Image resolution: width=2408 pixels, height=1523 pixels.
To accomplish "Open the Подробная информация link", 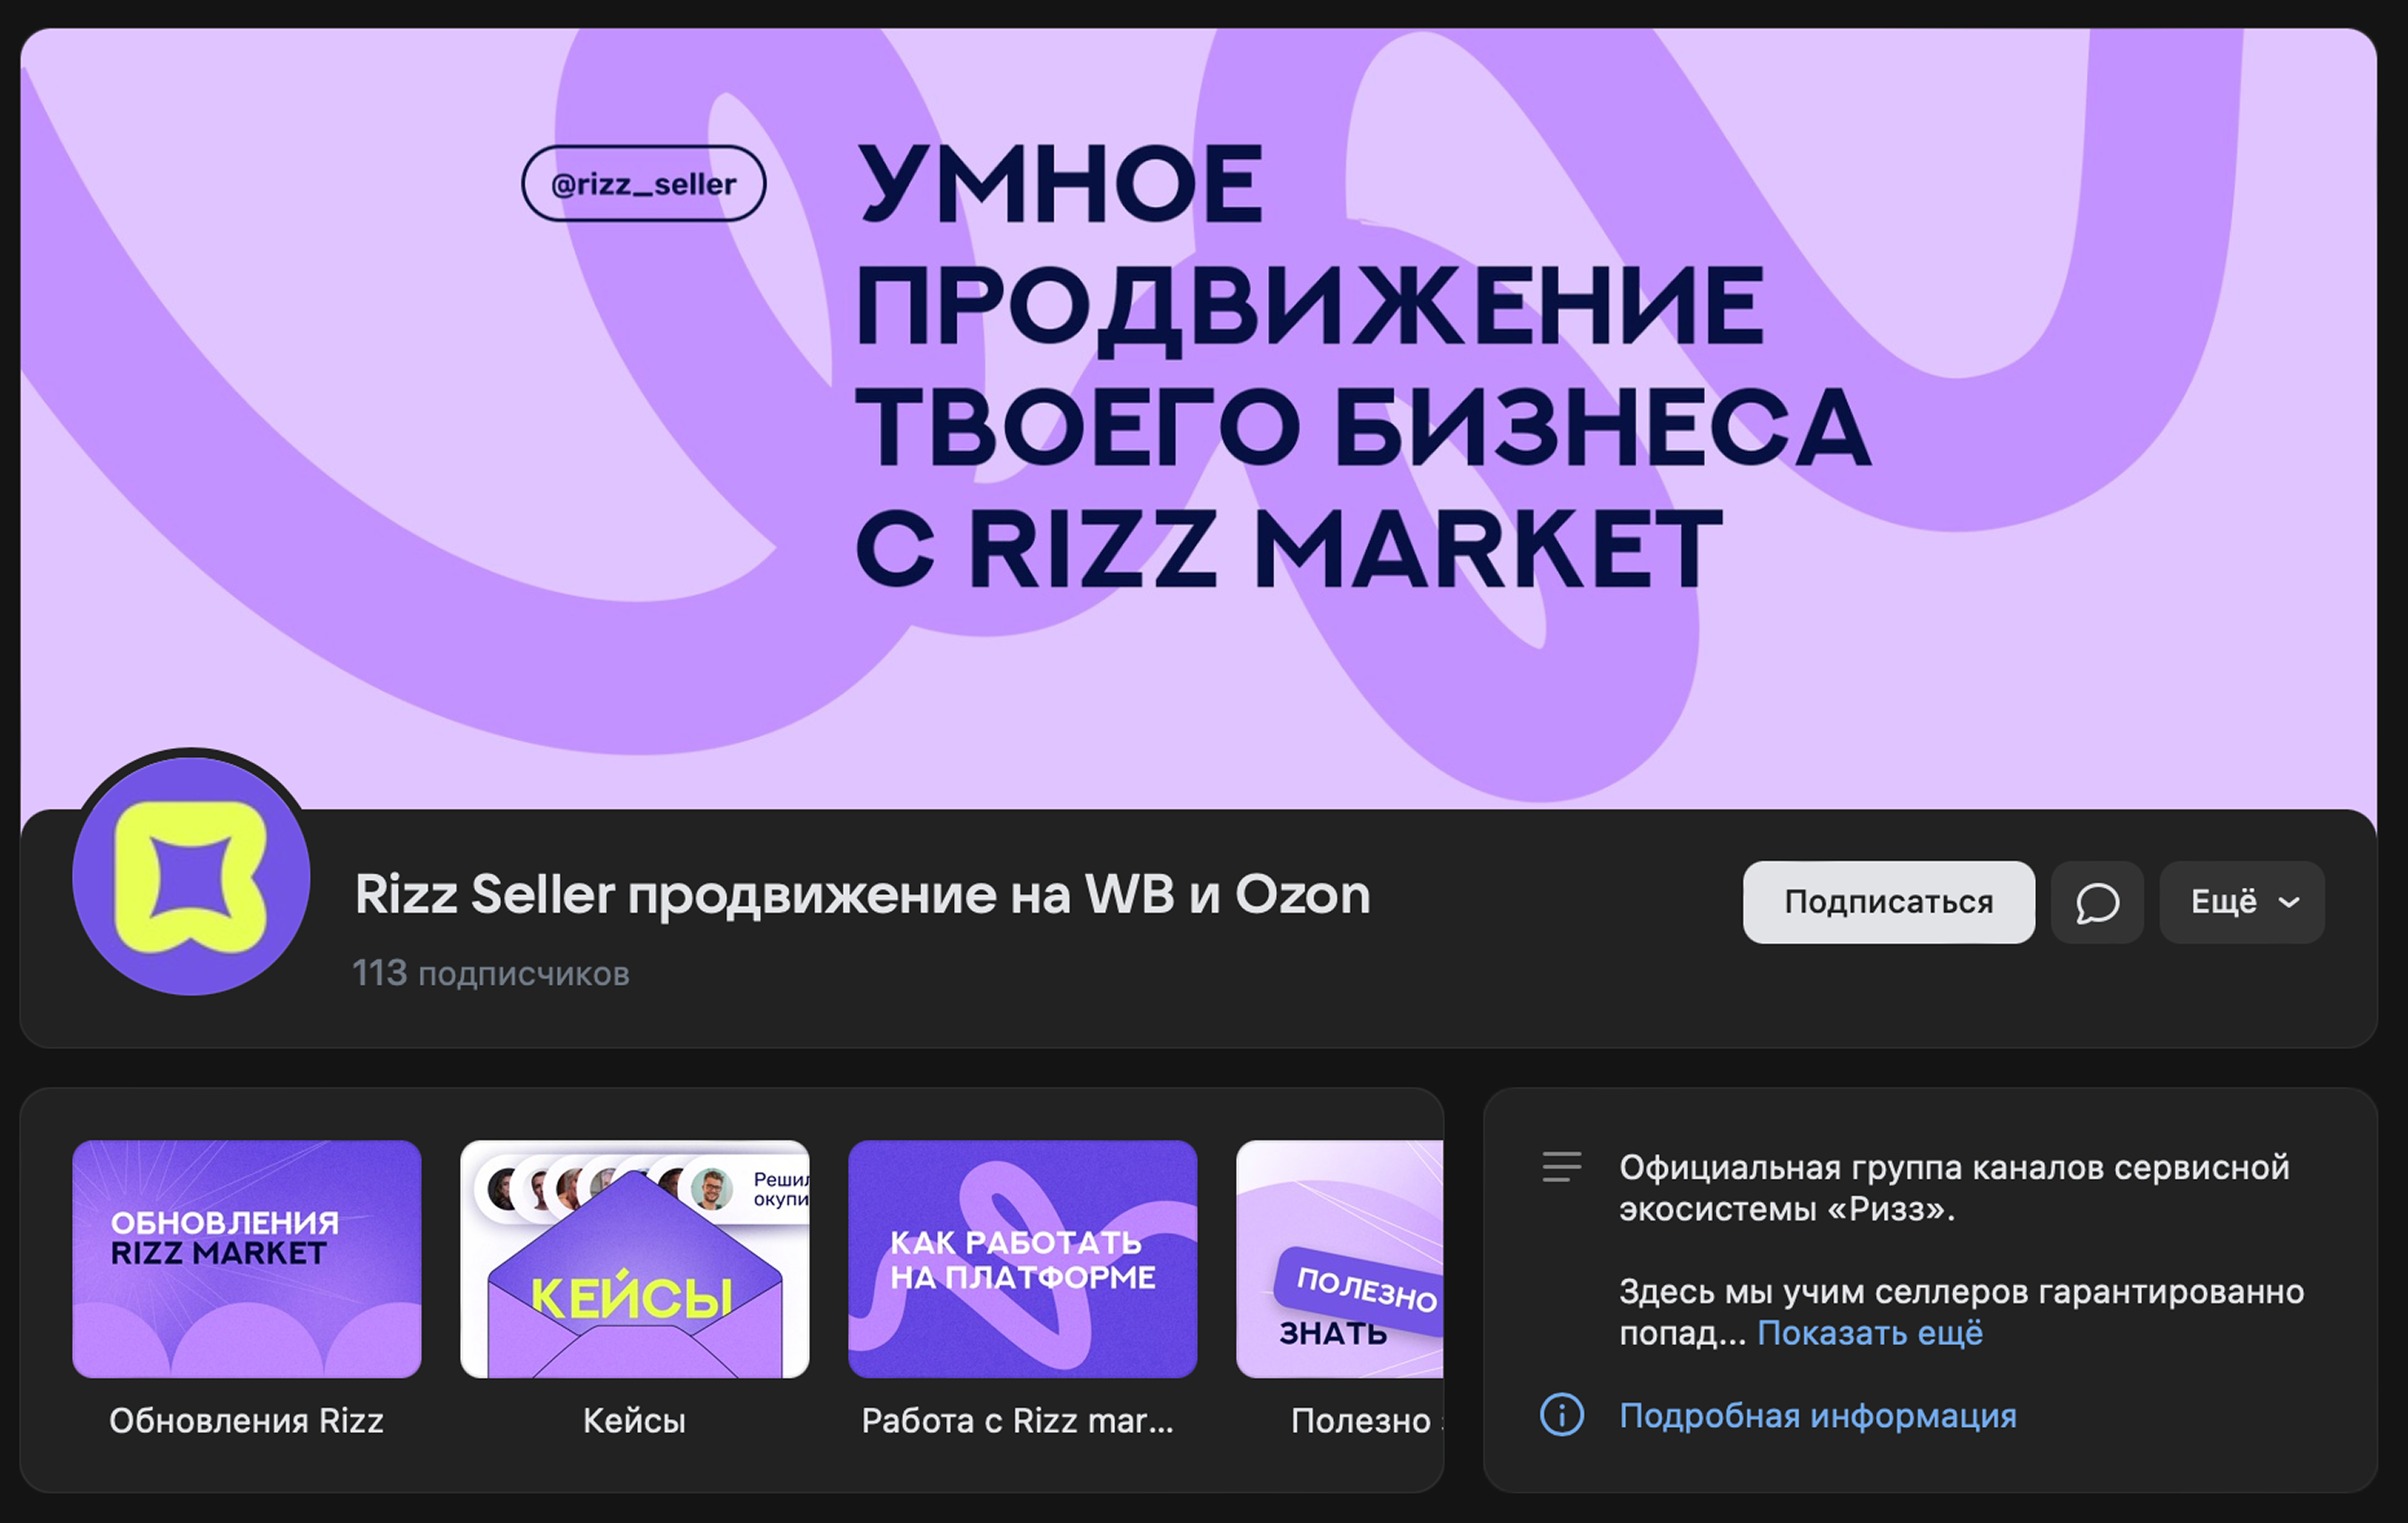I will [1817, 1416].
